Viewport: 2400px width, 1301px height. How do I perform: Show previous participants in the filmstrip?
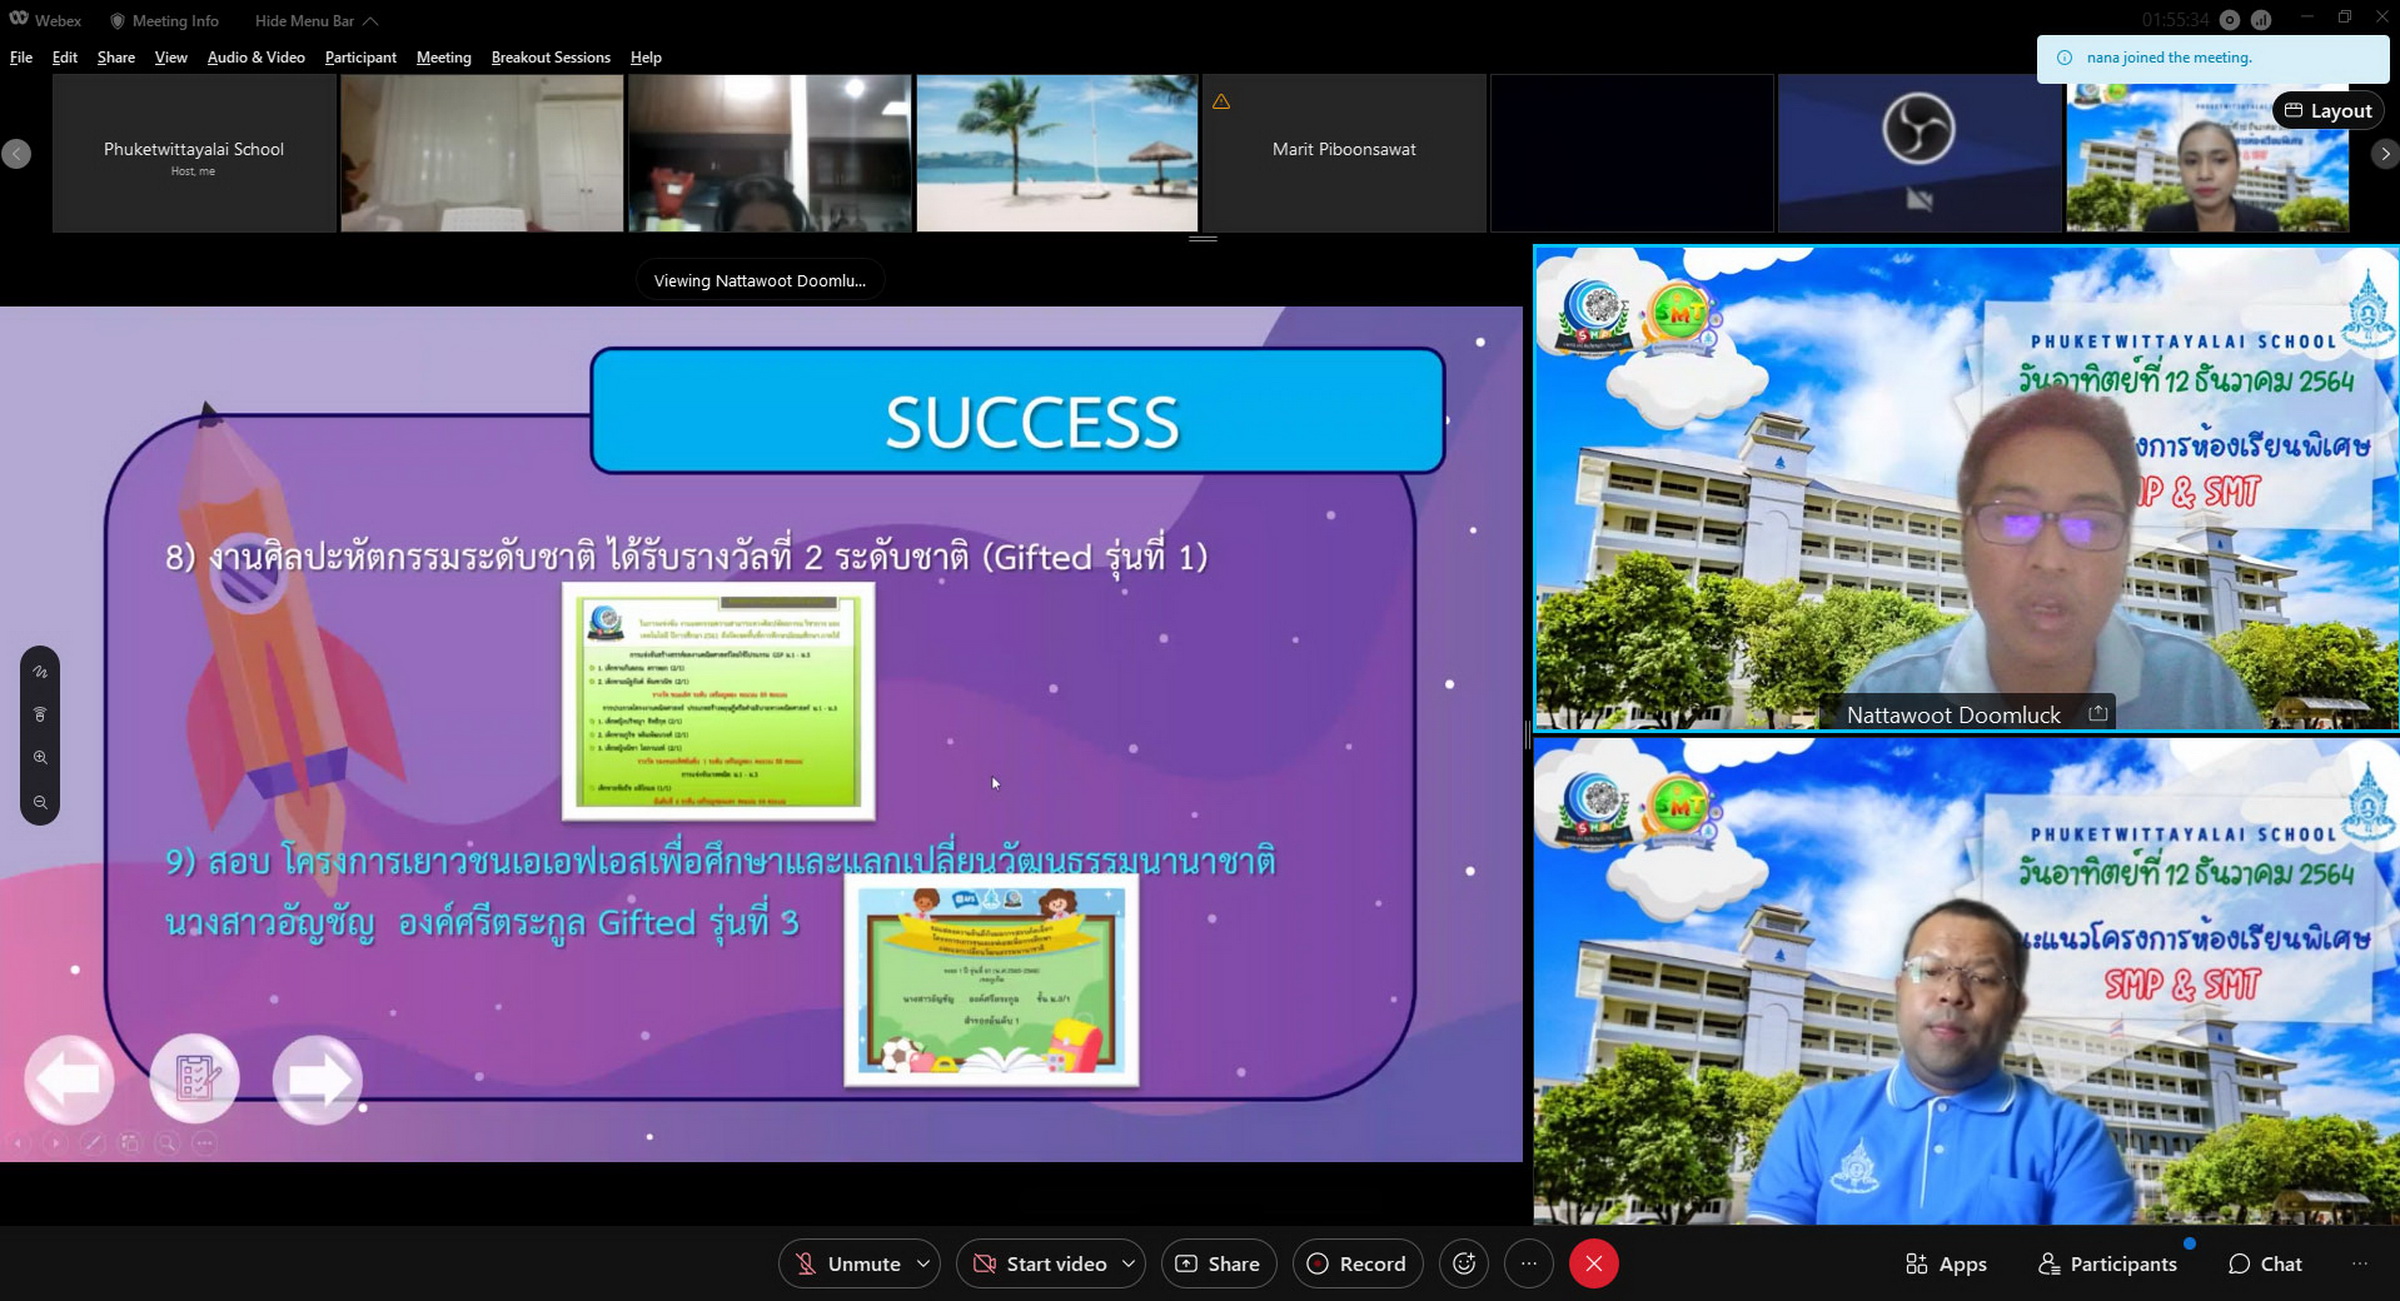17,153
